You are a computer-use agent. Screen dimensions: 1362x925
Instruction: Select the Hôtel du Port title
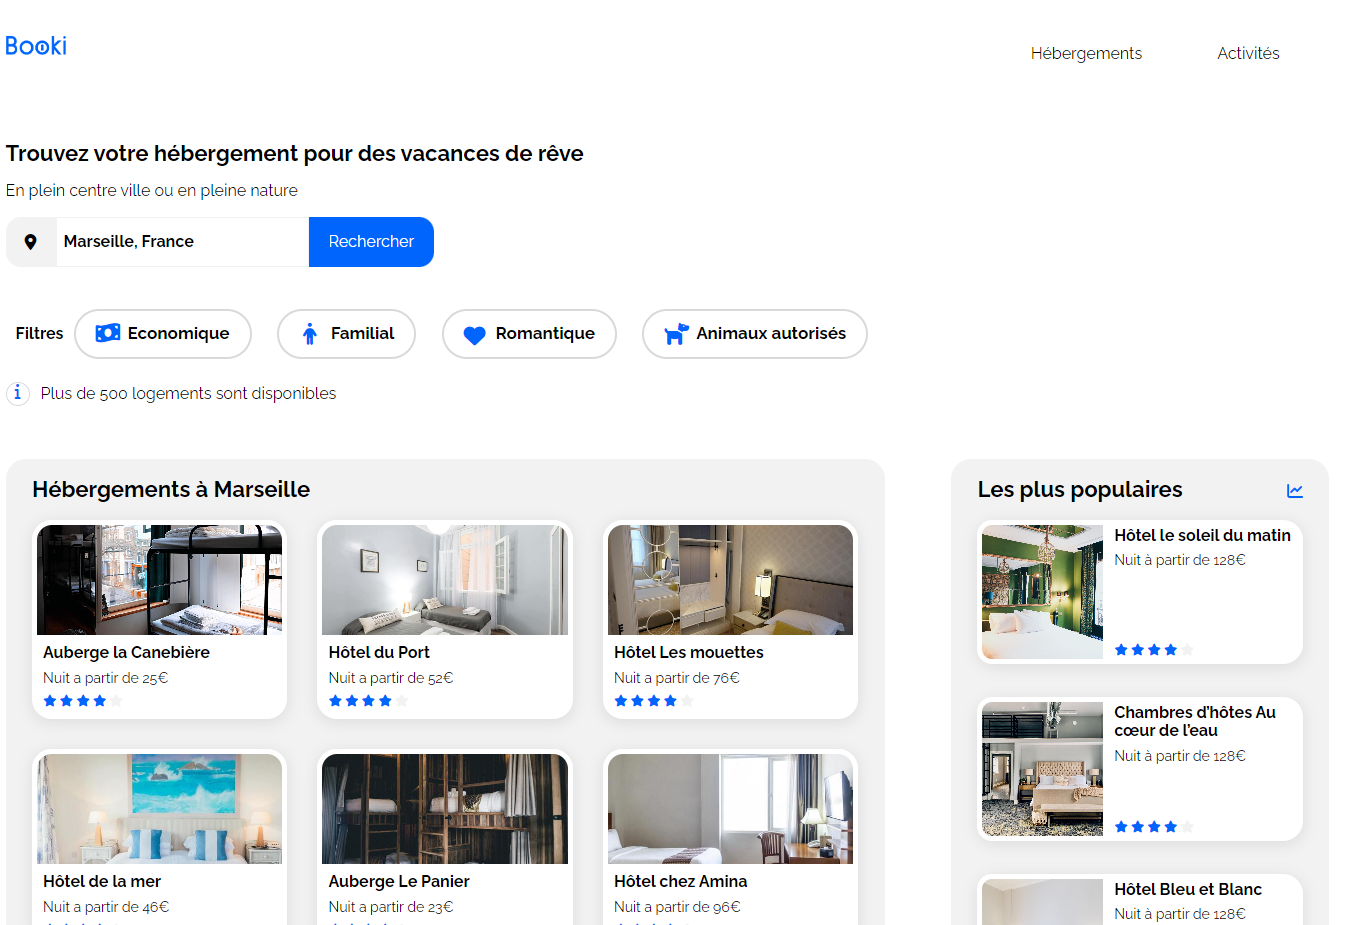(x=379, y=652)
